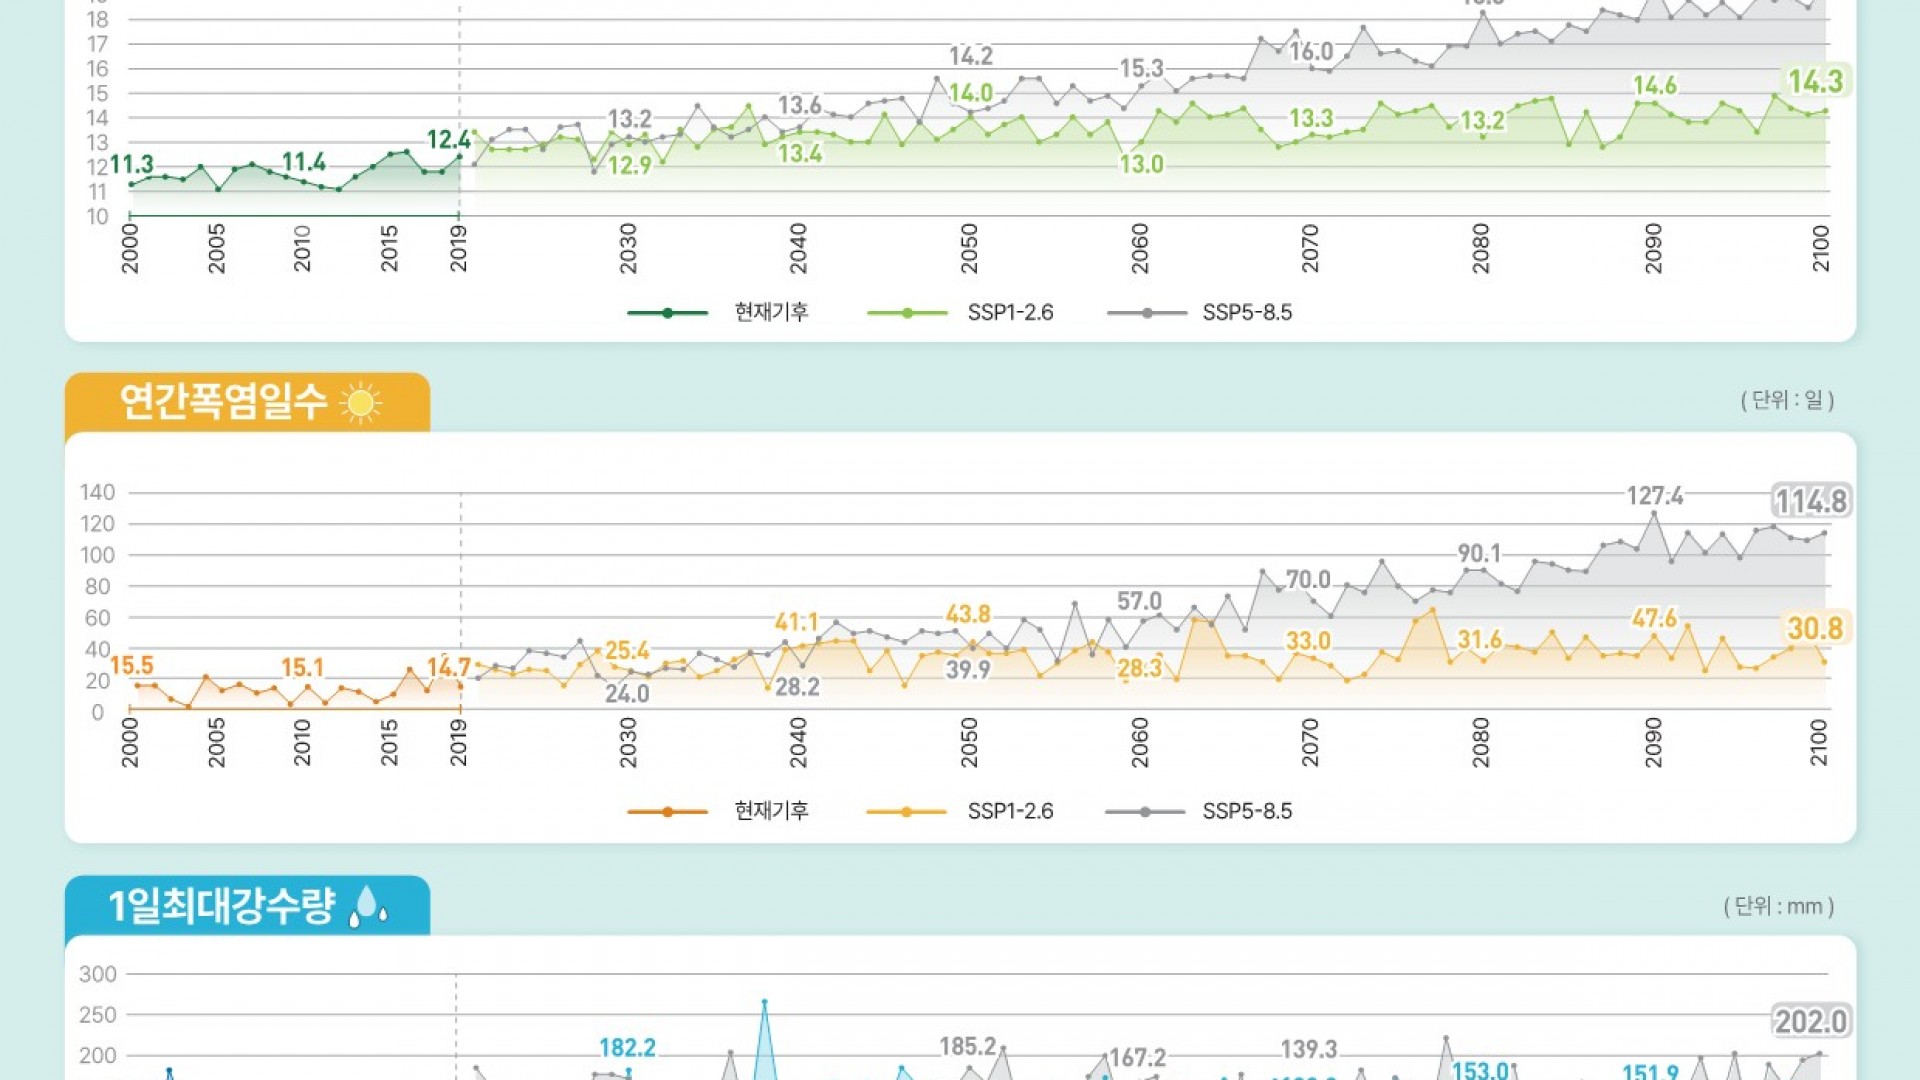This screenshot has height=1080, width=1920.
Task: Click the water drop icon beside 1일최대강수량
Action: click(368, 906)
